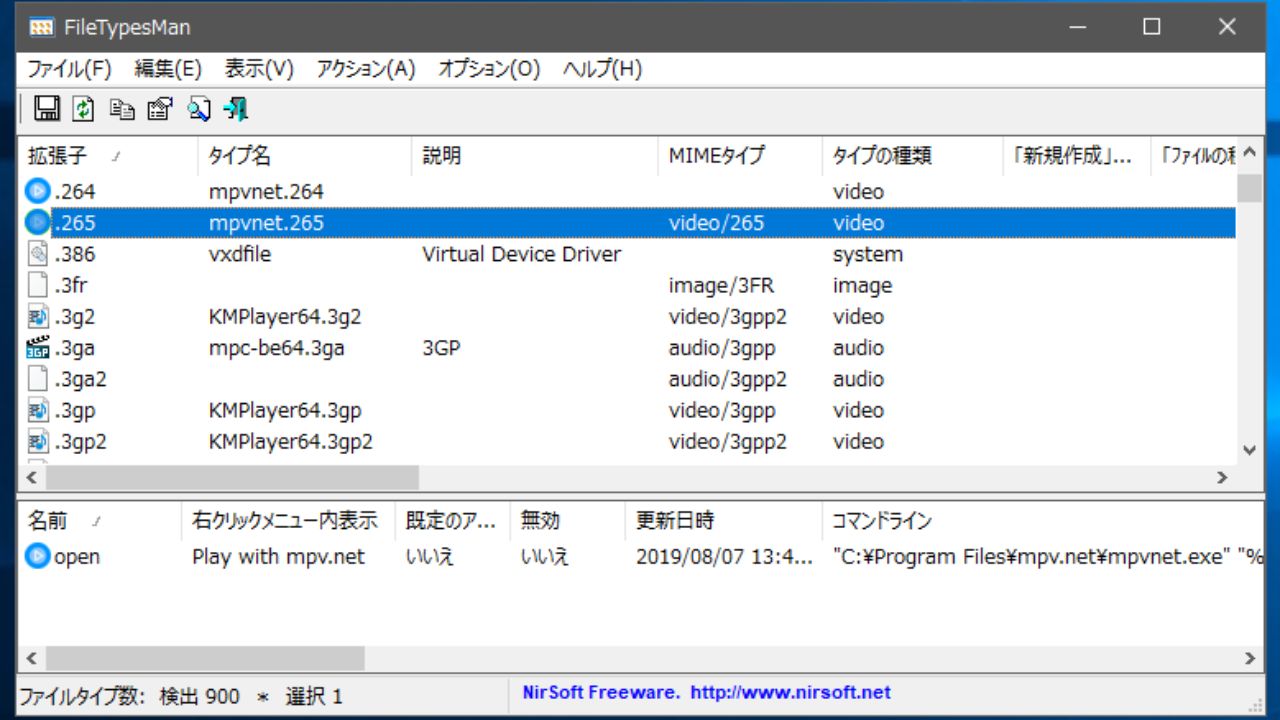This screenshot has height=720, width=1280.
Task: Click the FileTypesMan title bar app icon
Action: point(42,27)
